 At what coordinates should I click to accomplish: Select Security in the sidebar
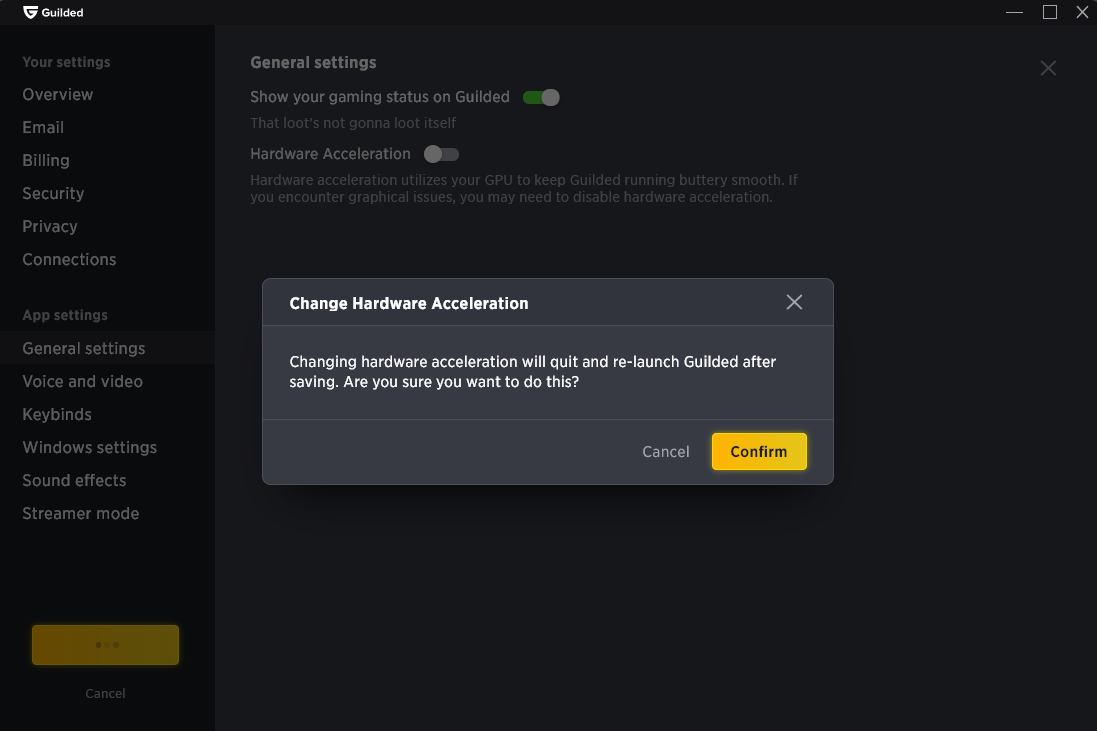click(x=53, y=193)
